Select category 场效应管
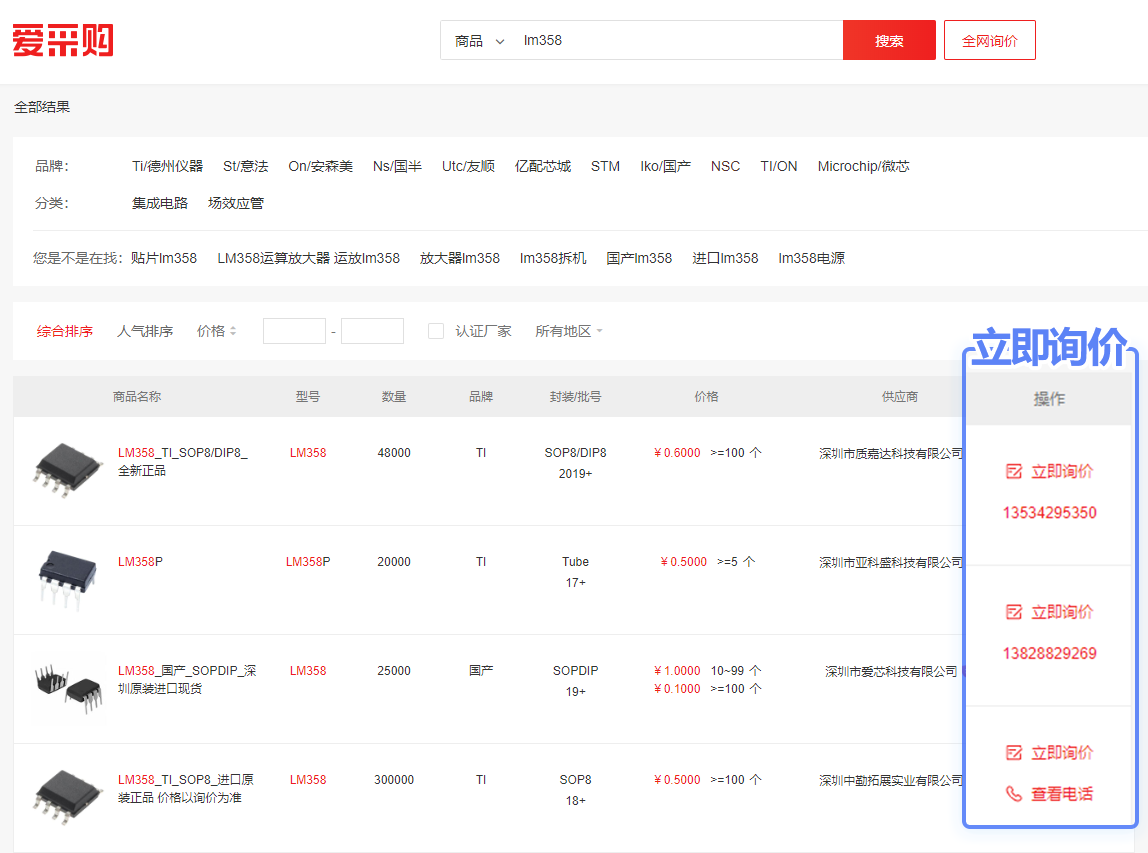The image size is (1148, 853). pos(236,203)
